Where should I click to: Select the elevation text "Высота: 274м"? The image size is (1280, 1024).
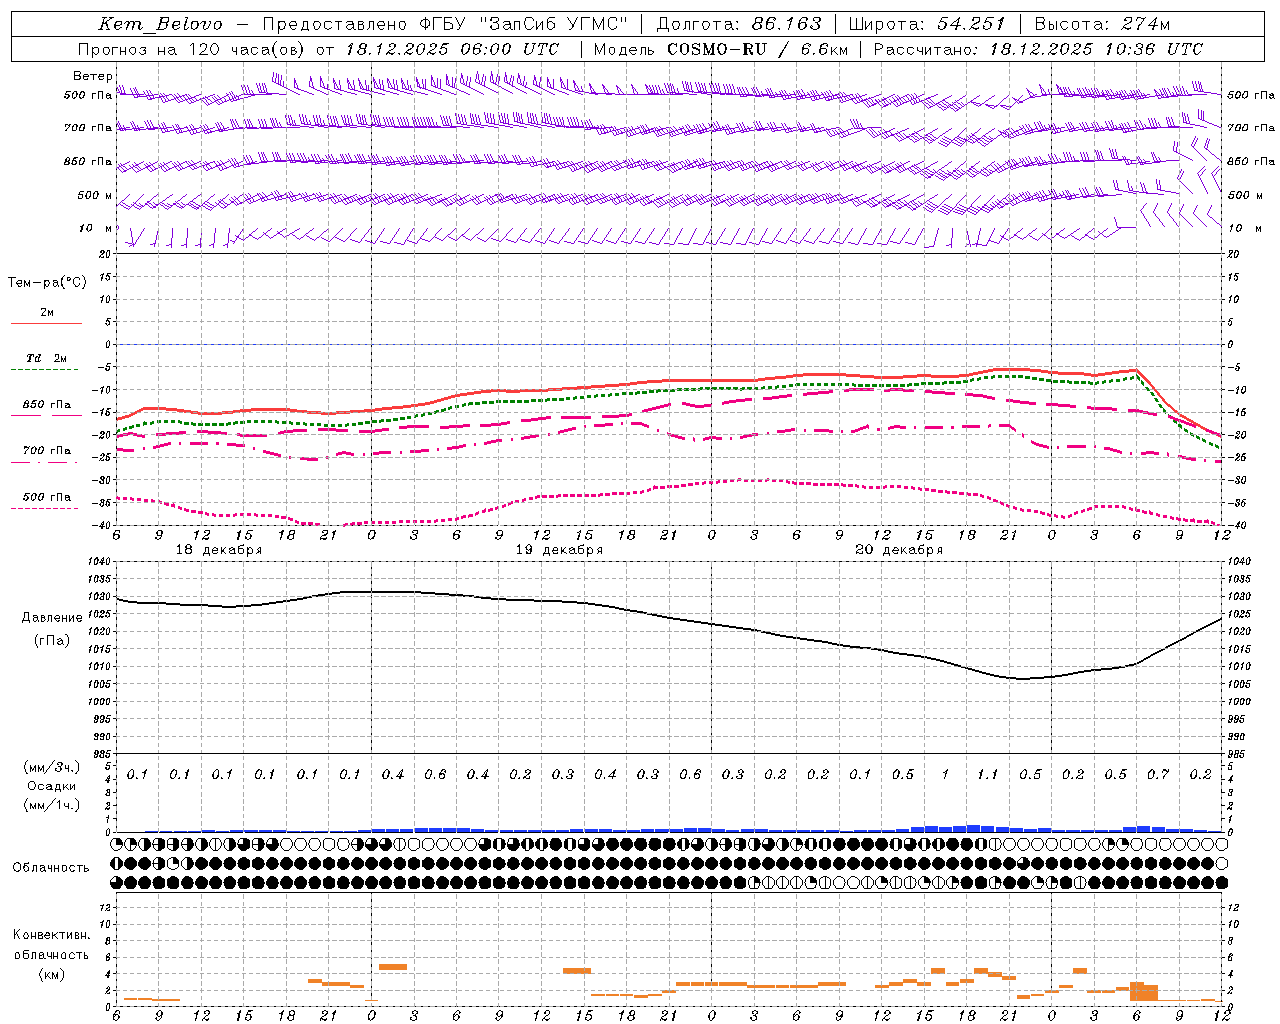[x=1101, y=24]
